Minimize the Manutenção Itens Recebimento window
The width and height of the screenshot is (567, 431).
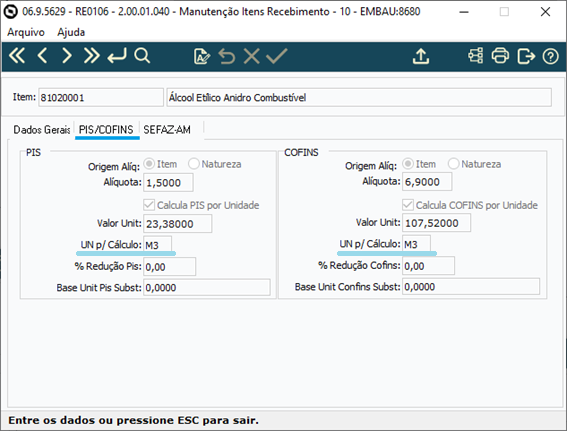[464, 12]
